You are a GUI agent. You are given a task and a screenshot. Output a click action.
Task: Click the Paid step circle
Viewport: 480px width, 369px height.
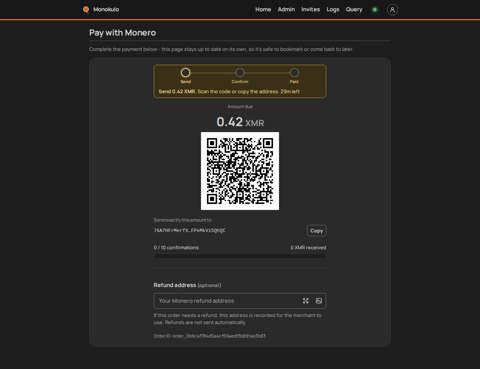pyautogui.click(x=294, y=73)
